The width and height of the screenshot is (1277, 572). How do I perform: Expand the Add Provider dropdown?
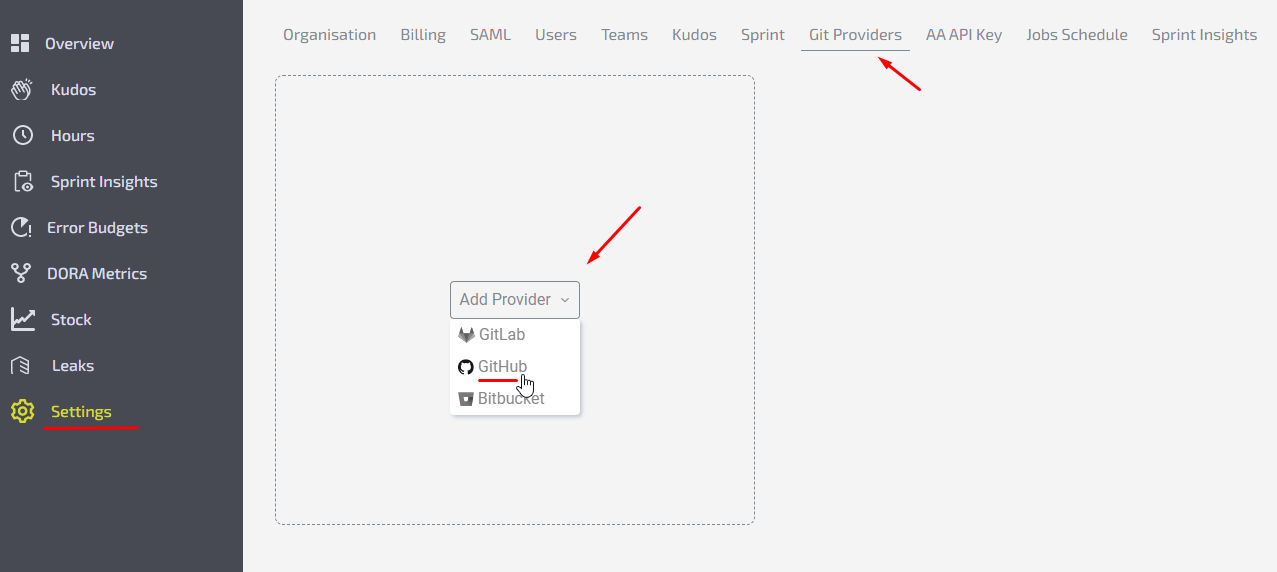click(514, 300)
